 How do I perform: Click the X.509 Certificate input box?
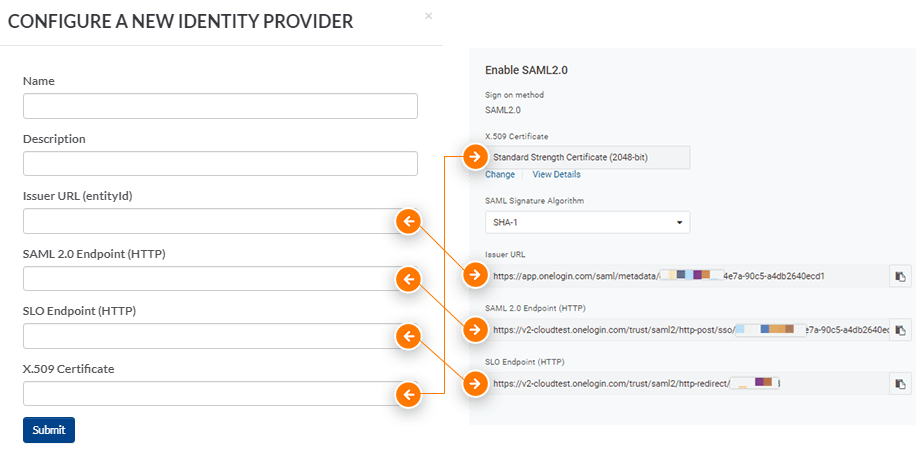point(208,394)
